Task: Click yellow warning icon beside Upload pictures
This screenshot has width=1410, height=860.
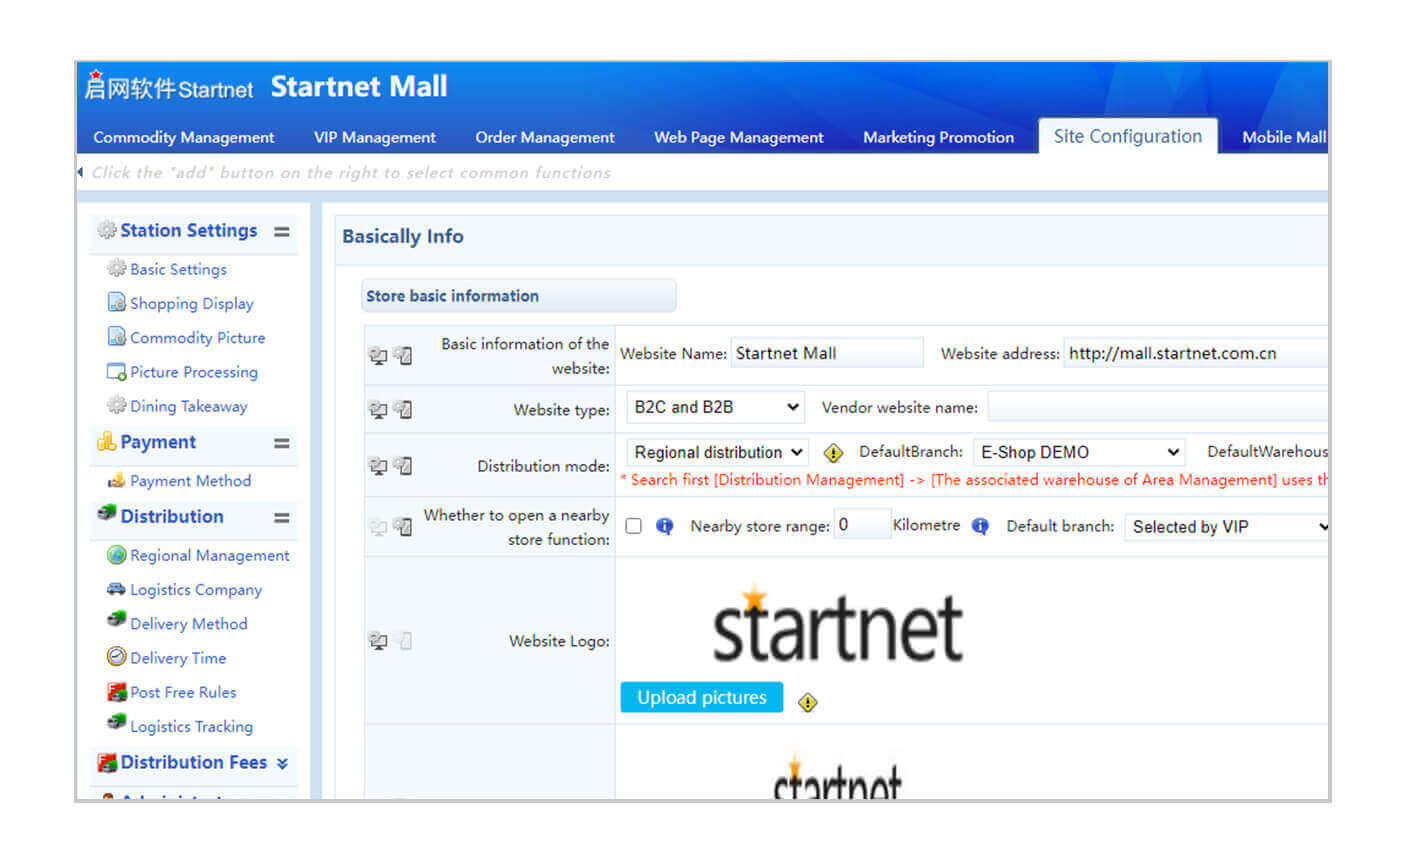Action: click(808, 703)
